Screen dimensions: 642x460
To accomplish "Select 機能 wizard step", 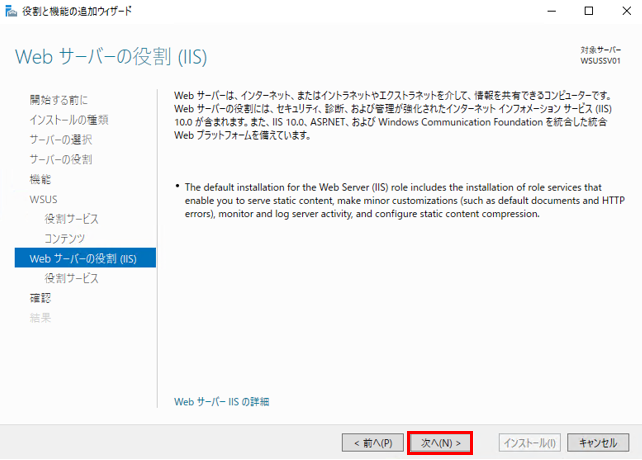I will click(x=40, y=179).
